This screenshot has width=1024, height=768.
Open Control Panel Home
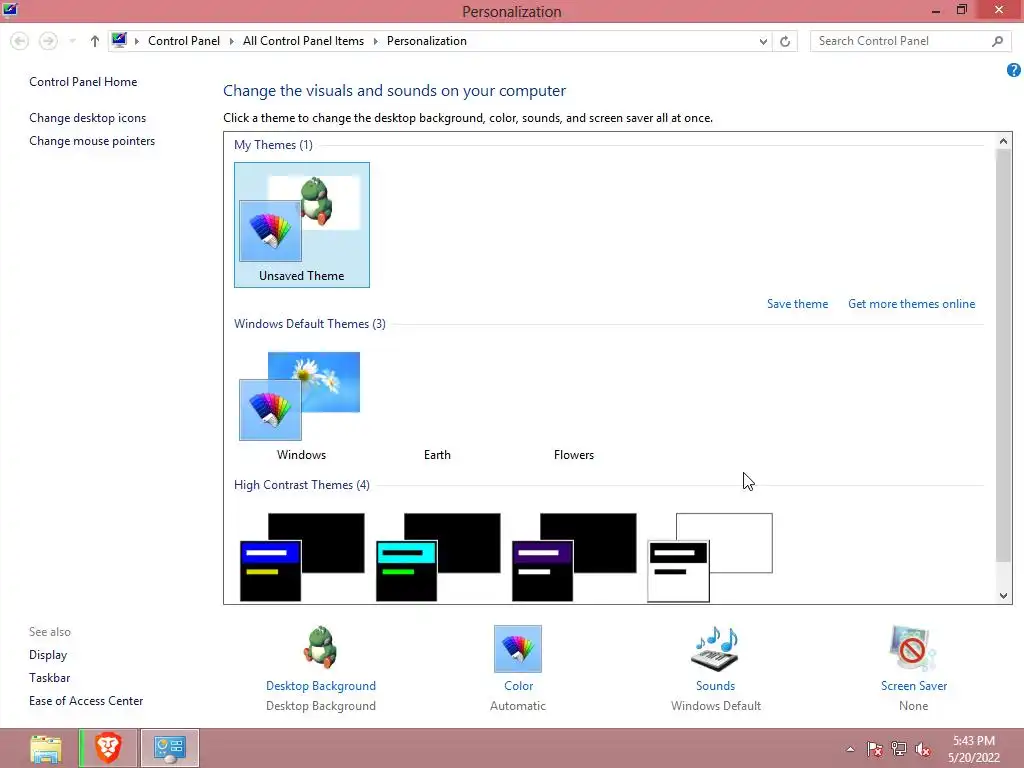pyautogui.click(x=83, y=82)
